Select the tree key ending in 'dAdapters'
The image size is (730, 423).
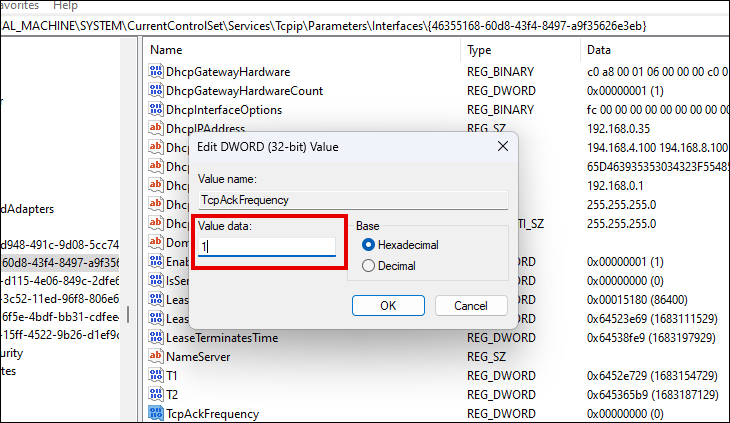pos(27,209)
